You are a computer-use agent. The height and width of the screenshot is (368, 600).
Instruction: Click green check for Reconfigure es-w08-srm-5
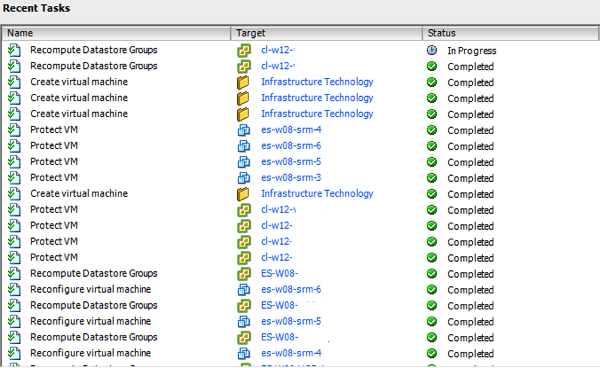pyautogui.click(x=432, y=321)
